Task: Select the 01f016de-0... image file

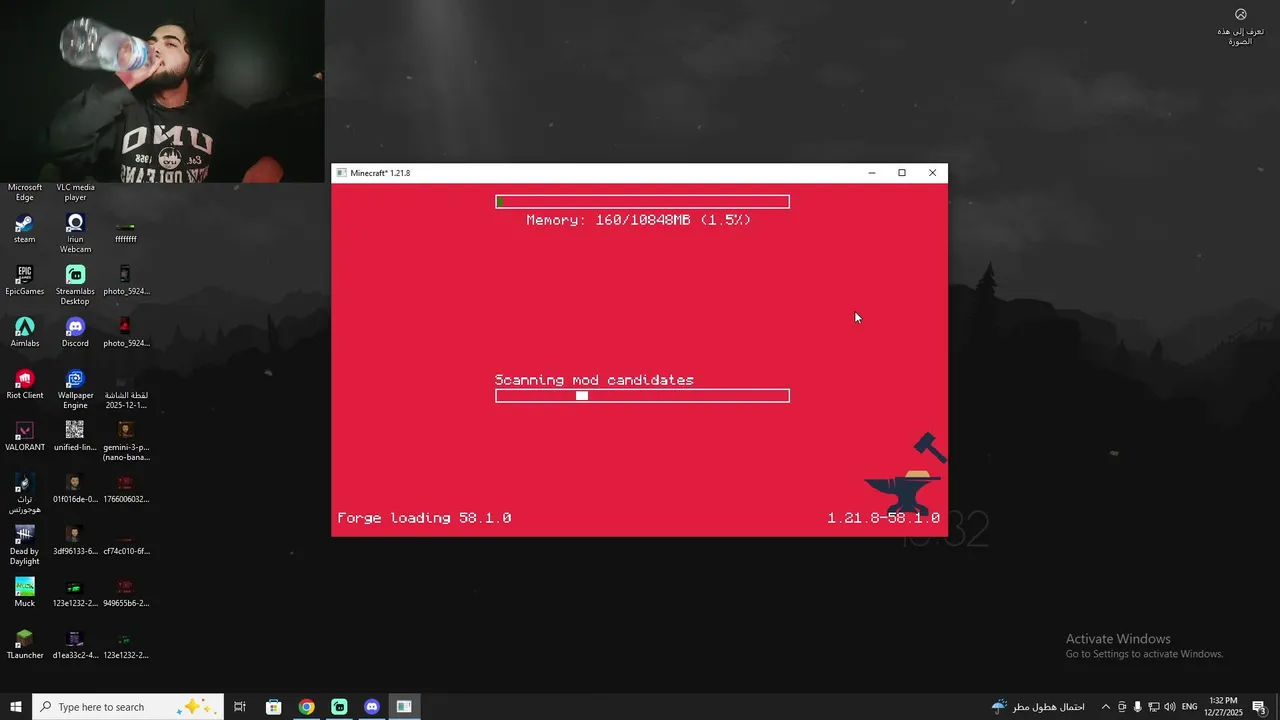Action: (75, 489)
